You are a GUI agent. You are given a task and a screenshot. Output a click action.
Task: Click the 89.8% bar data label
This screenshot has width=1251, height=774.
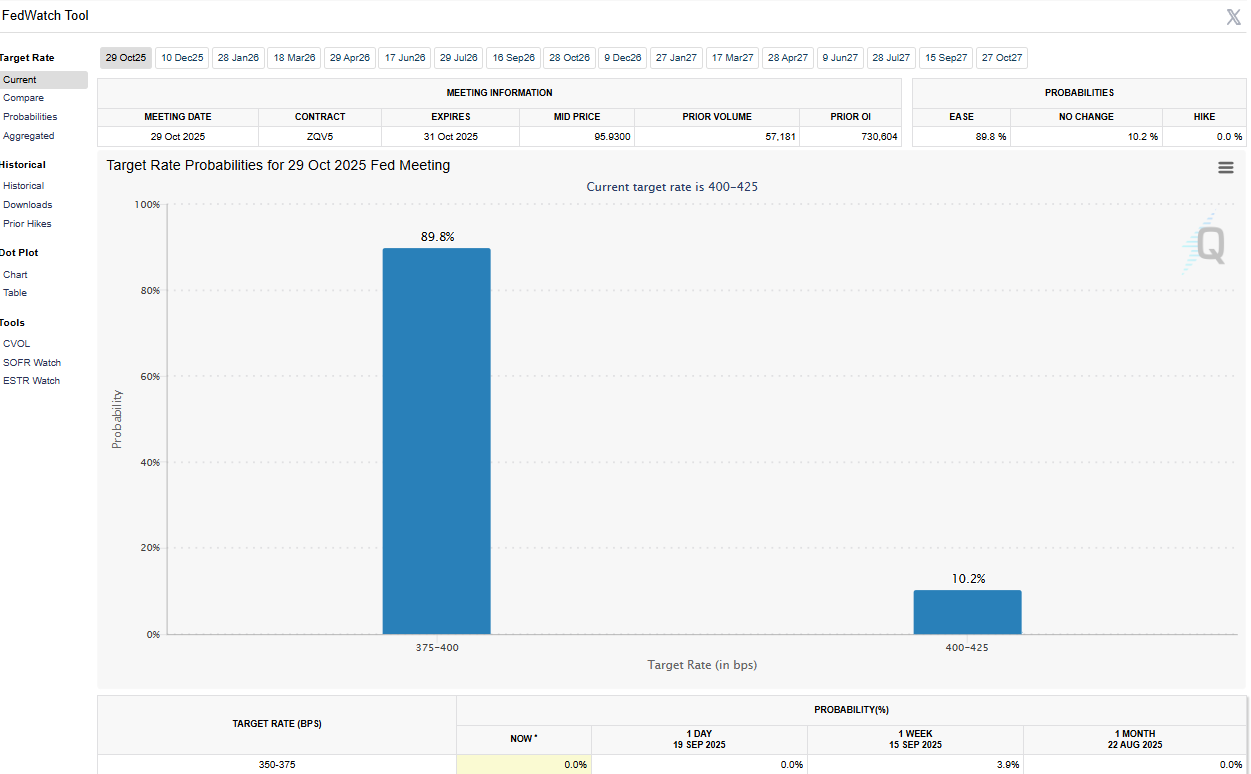pos(437,237)
